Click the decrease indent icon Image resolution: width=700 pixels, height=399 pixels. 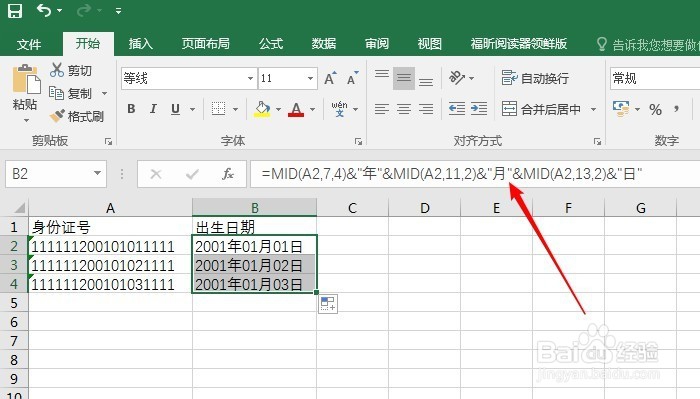(x=457, y=108)
